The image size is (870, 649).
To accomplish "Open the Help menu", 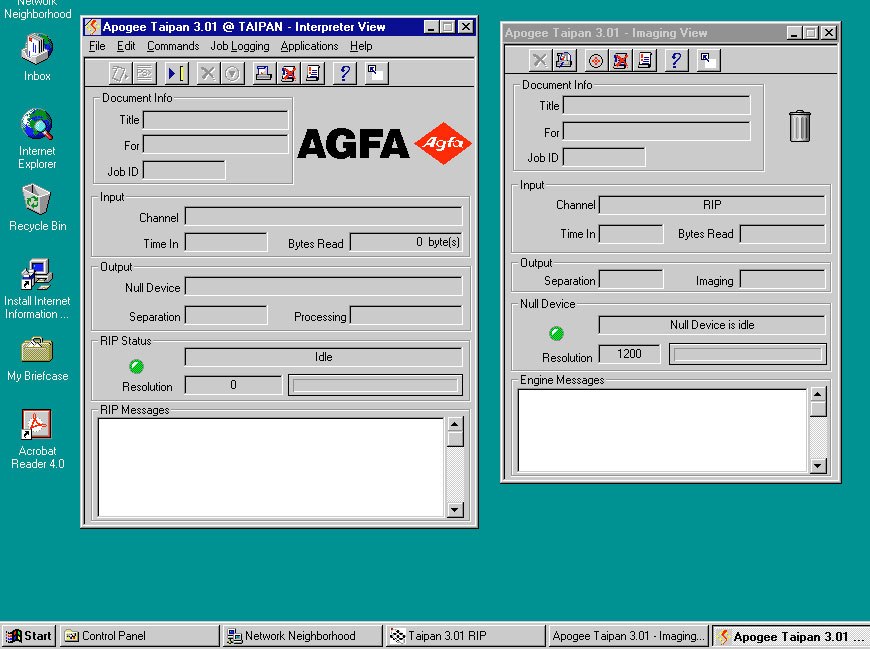I will [361, 46].
